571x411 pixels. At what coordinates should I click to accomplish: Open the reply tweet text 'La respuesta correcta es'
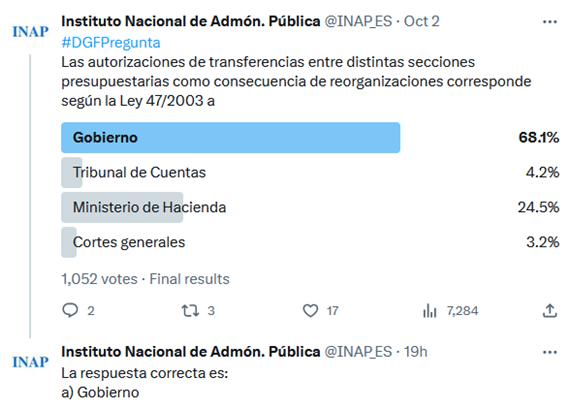pyautogui.click(x=145, y=373)
